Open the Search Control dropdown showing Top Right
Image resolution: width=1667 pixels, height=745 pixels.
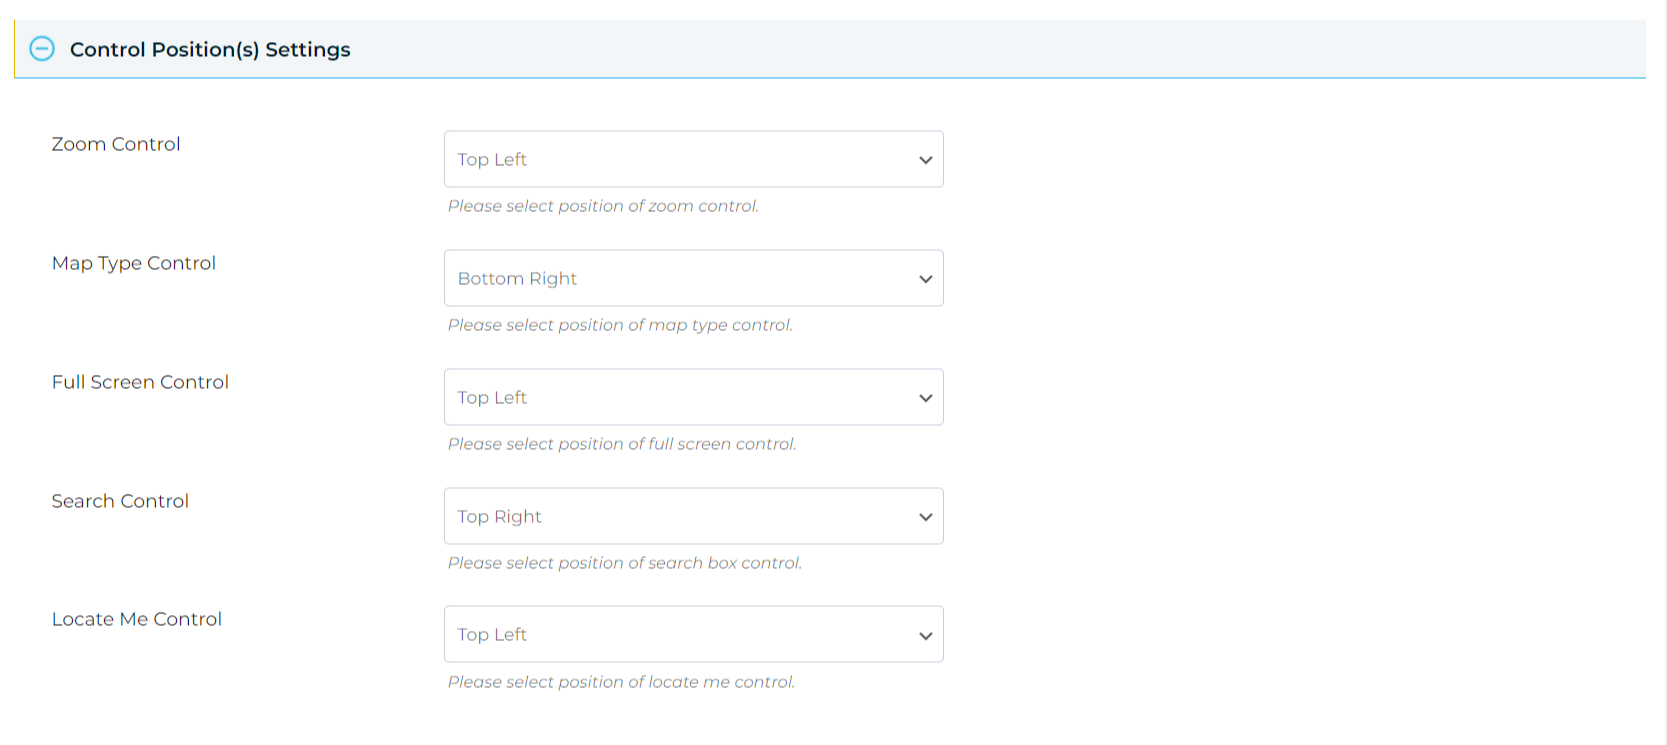(693, 516)
